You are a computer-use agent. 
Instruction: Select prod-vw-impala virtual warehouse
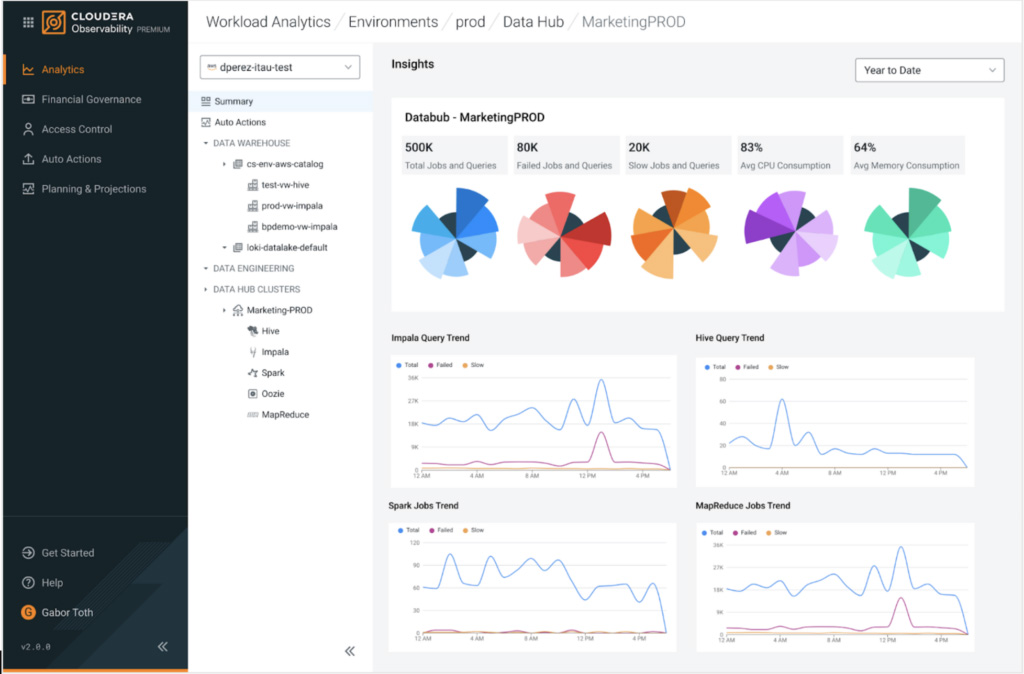click(291, 206)
